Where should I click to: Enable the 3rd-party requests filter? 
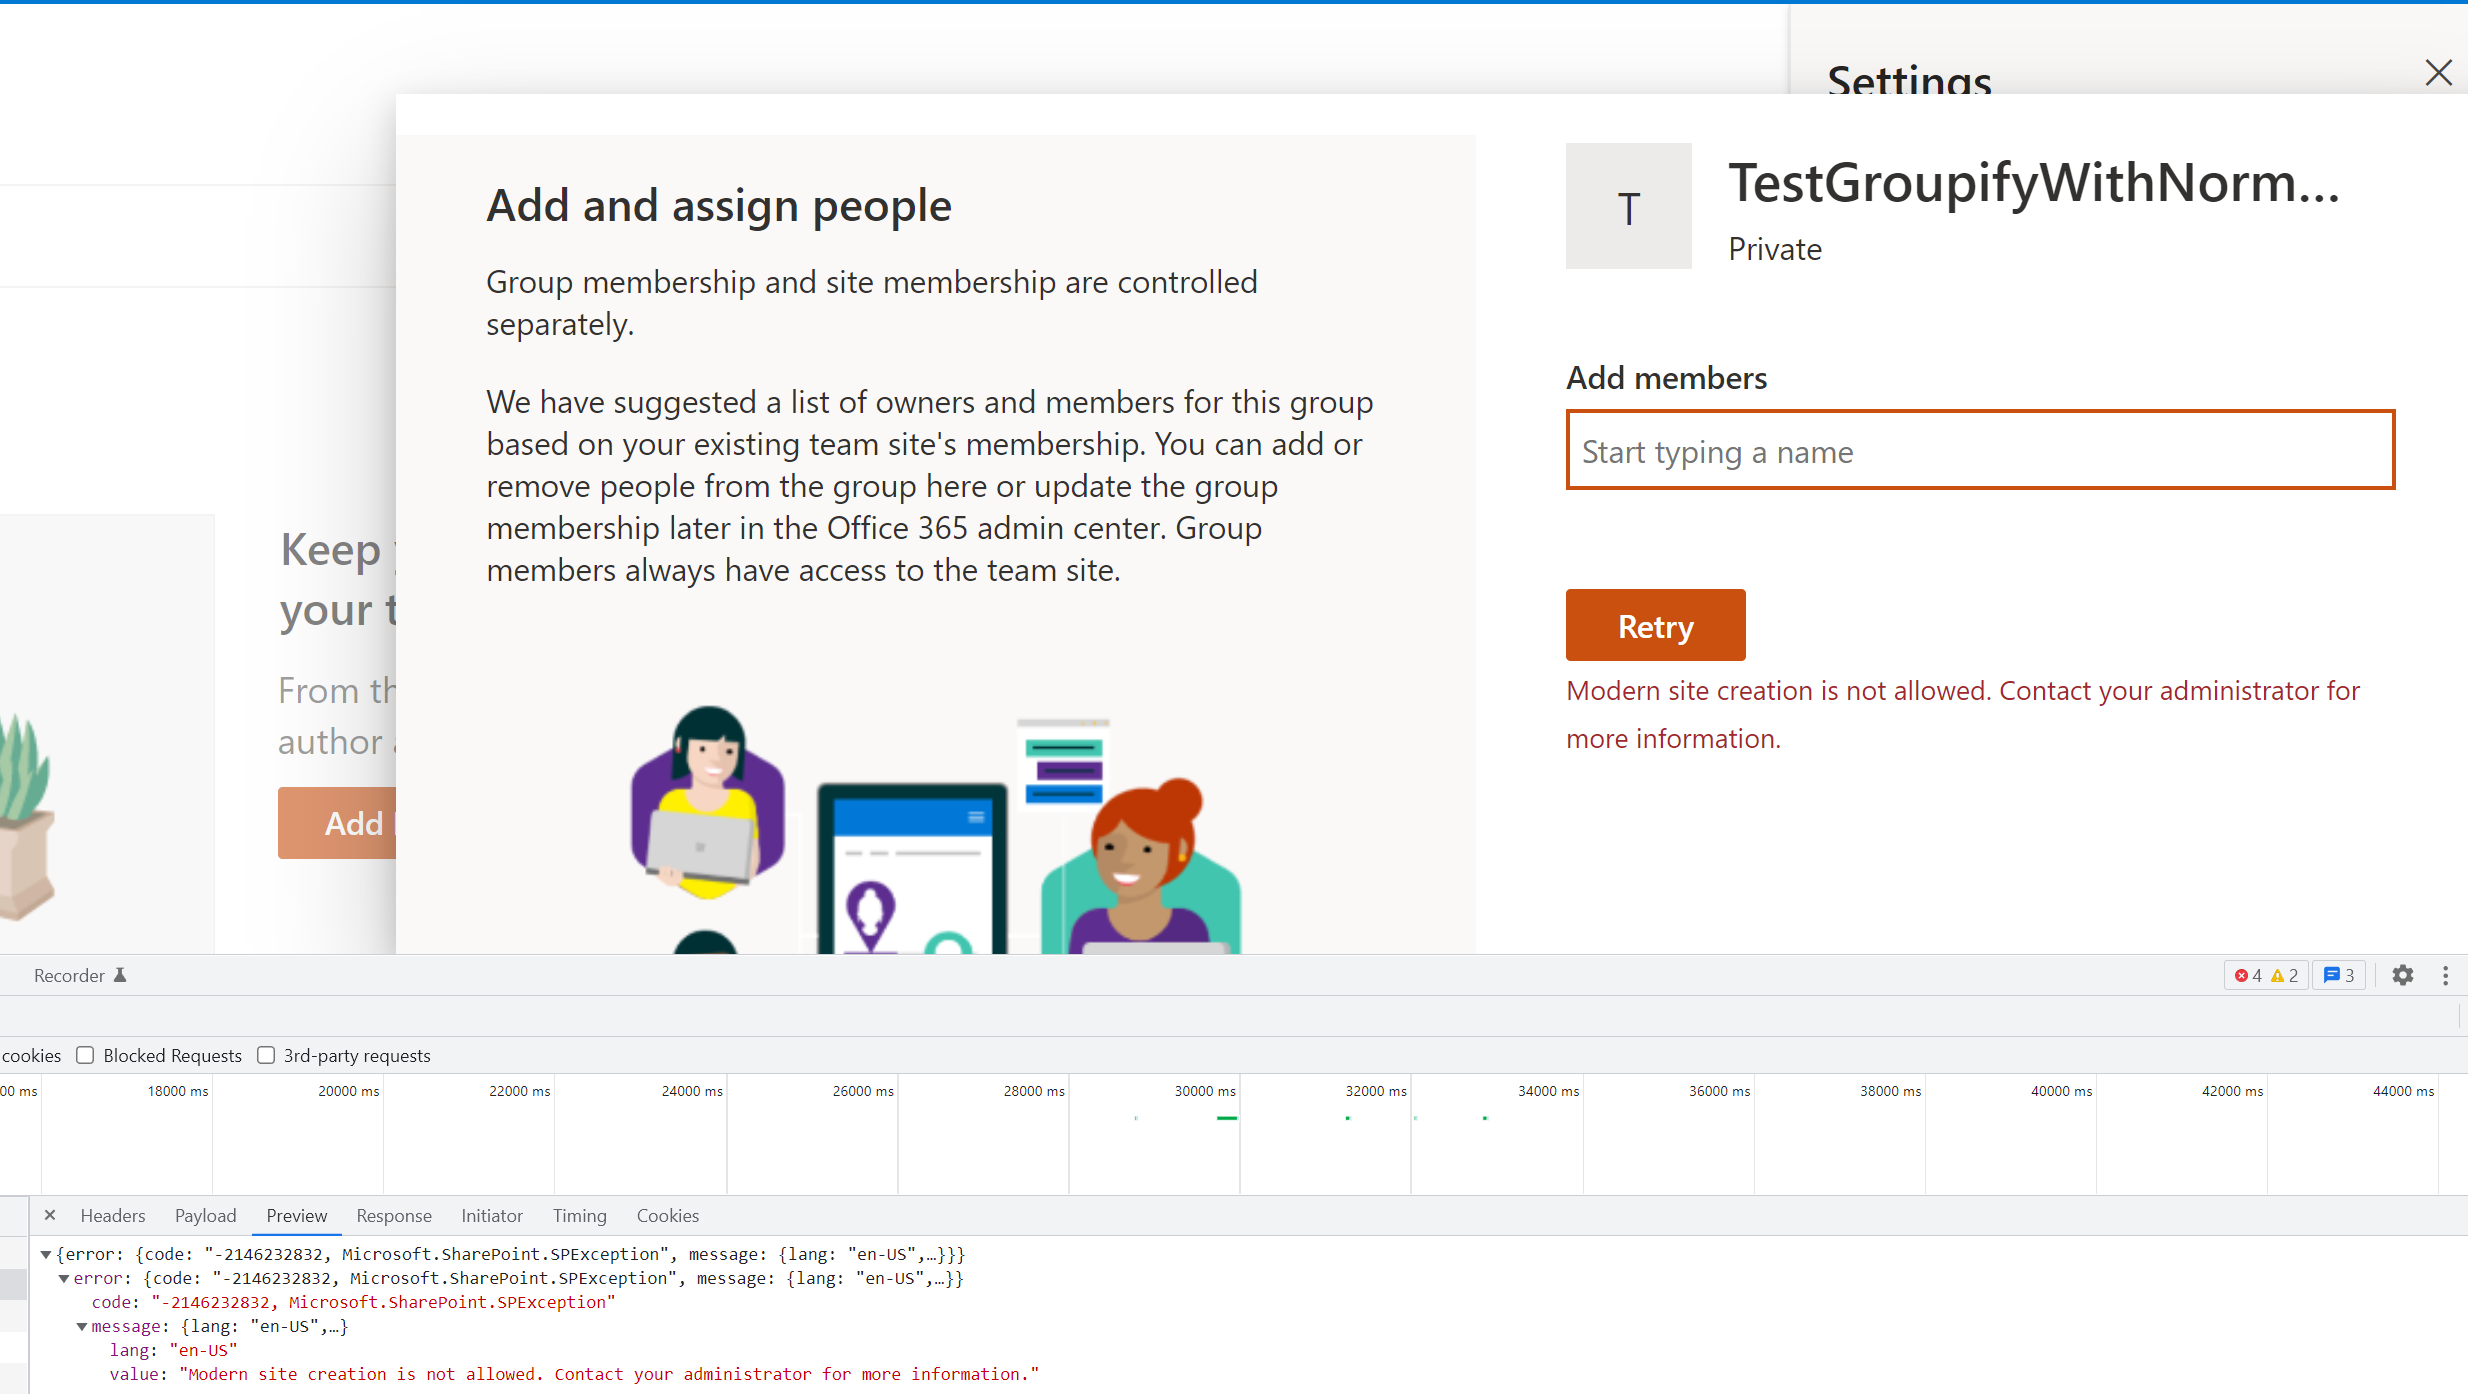click(x=266, y=1055)
